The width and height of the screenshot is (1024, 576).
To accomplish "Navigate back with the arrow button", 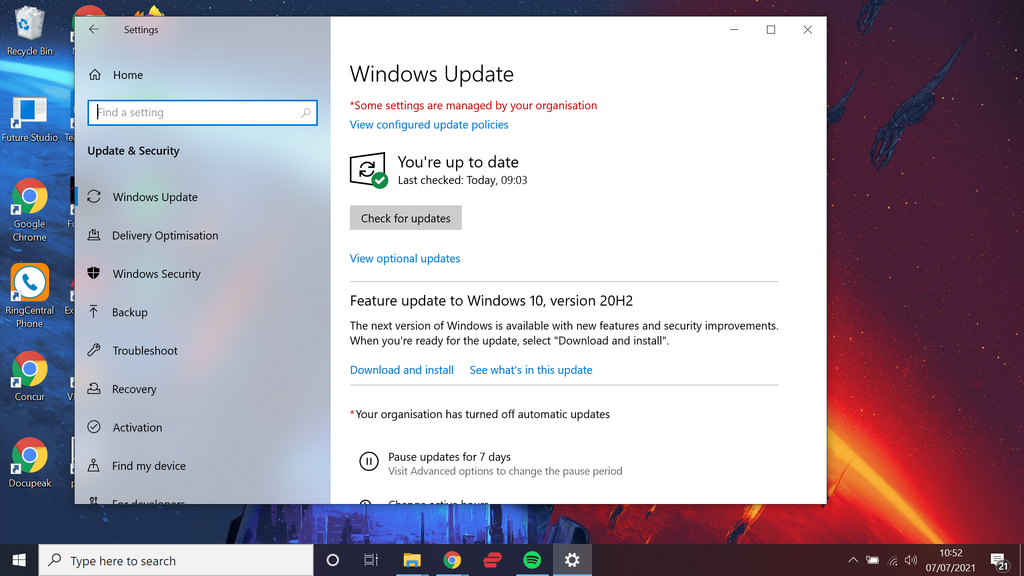I will pyautogui.click(x=93, y=29).
